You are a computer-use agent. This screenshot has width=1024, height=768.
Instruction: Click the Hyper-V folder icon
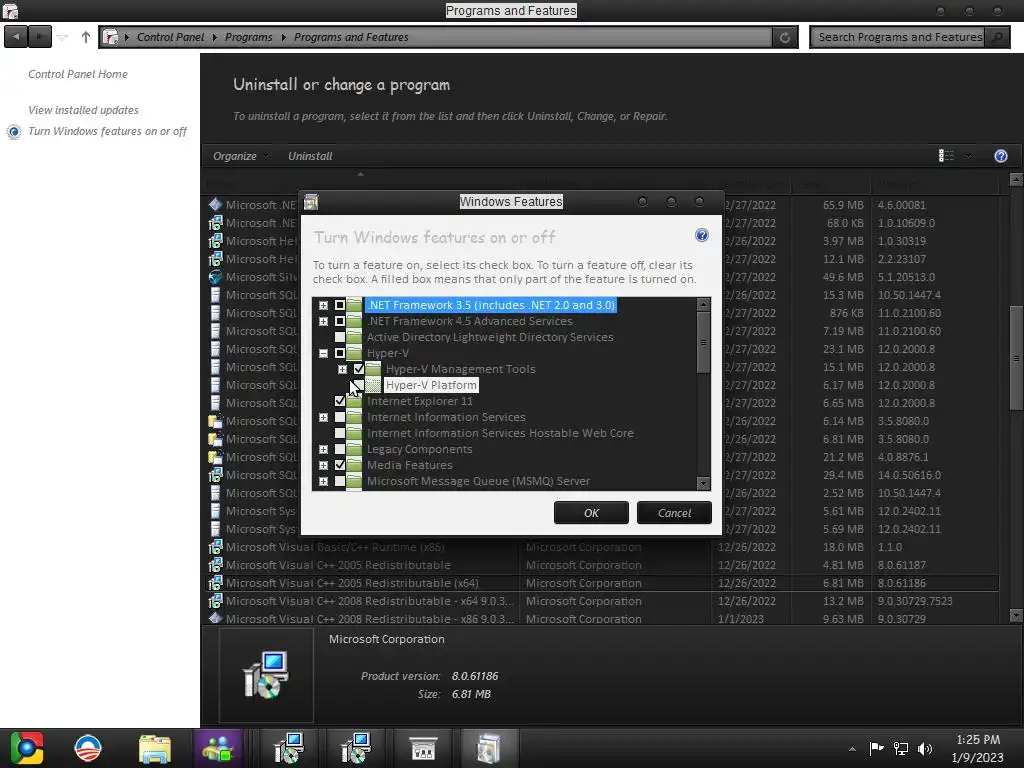click(354, 353)
